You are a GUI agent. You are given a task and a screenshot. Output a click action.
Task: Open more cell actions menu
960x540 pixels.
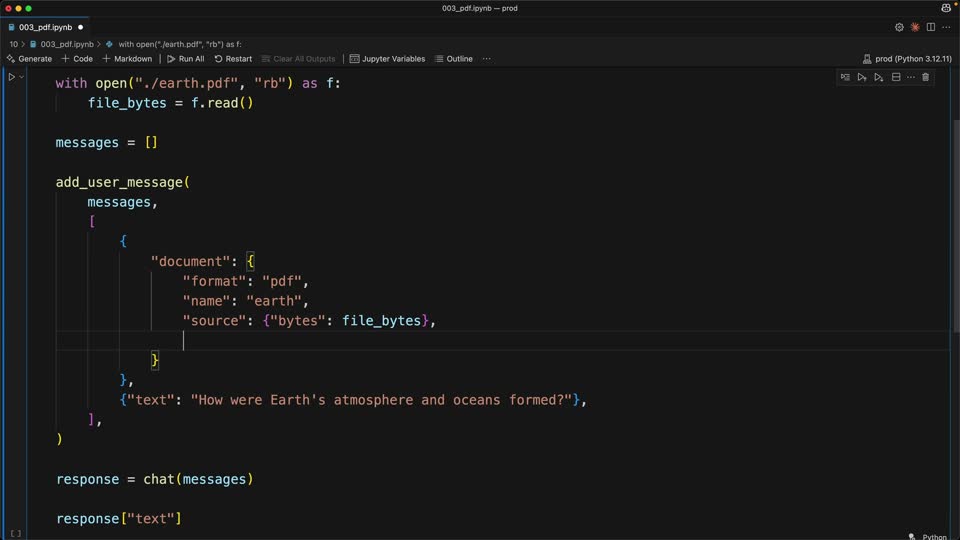point(911,77)
